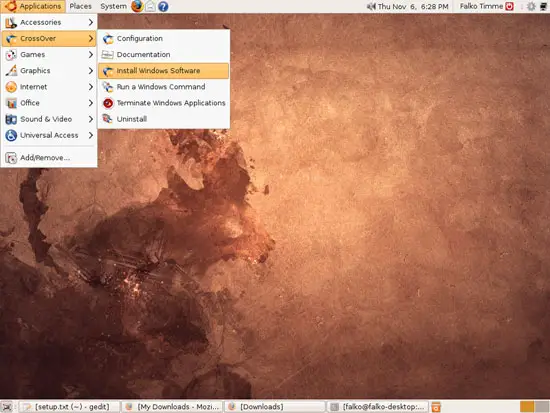Open CrossOver Configuration entry
The height and width of the screenshot is (413, 550).
[163, 38]
